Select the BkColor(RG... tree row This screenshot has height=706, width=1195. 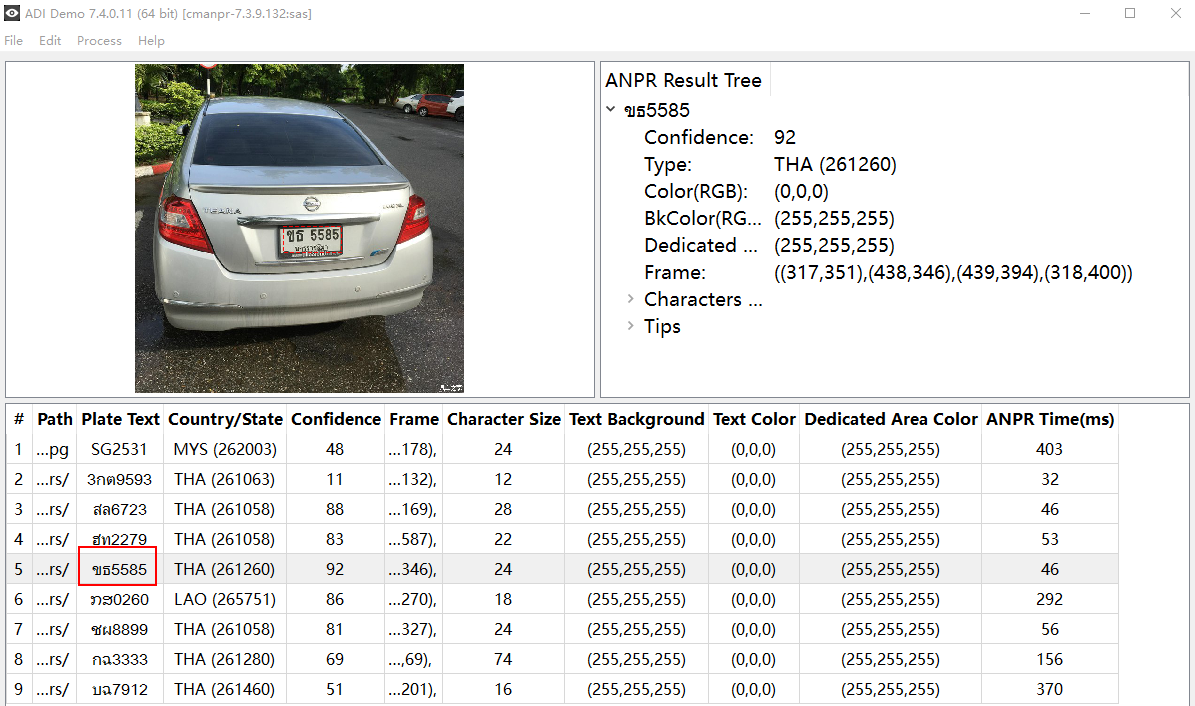[x=769, y=219]
